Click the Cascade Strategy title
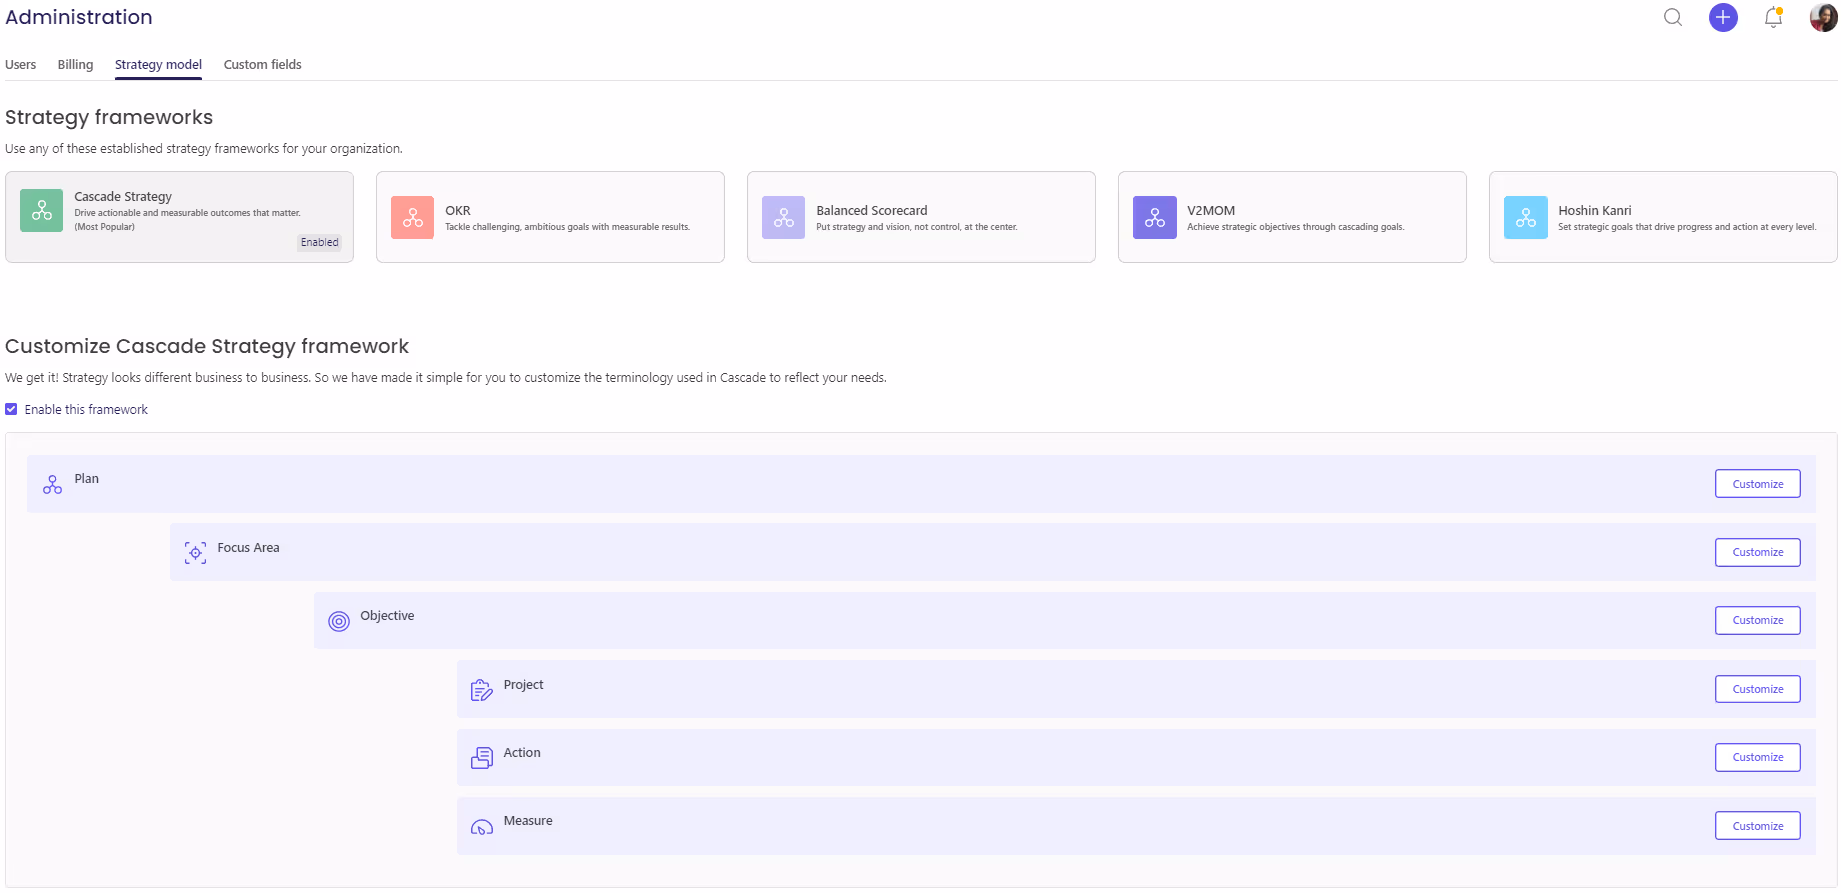 click(123, 197)
